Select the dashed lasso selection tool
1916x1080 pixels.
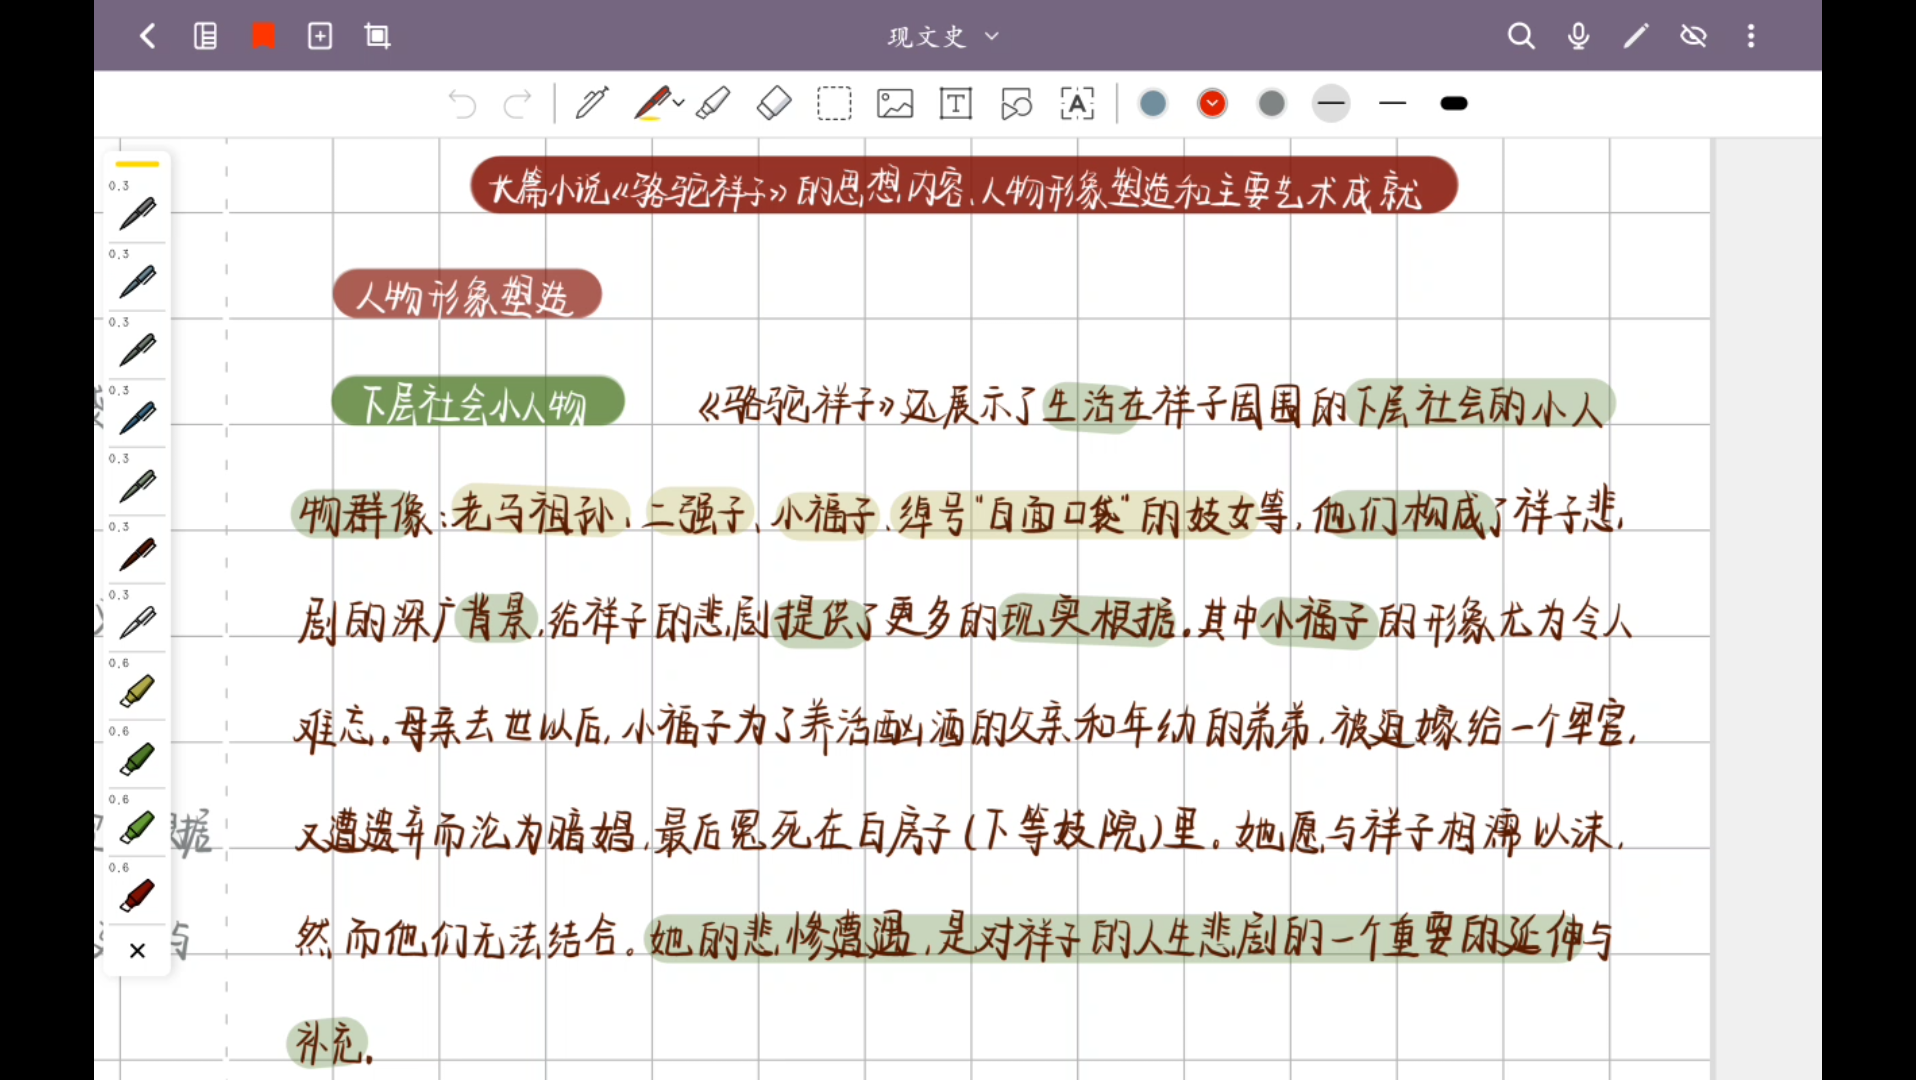834,104
